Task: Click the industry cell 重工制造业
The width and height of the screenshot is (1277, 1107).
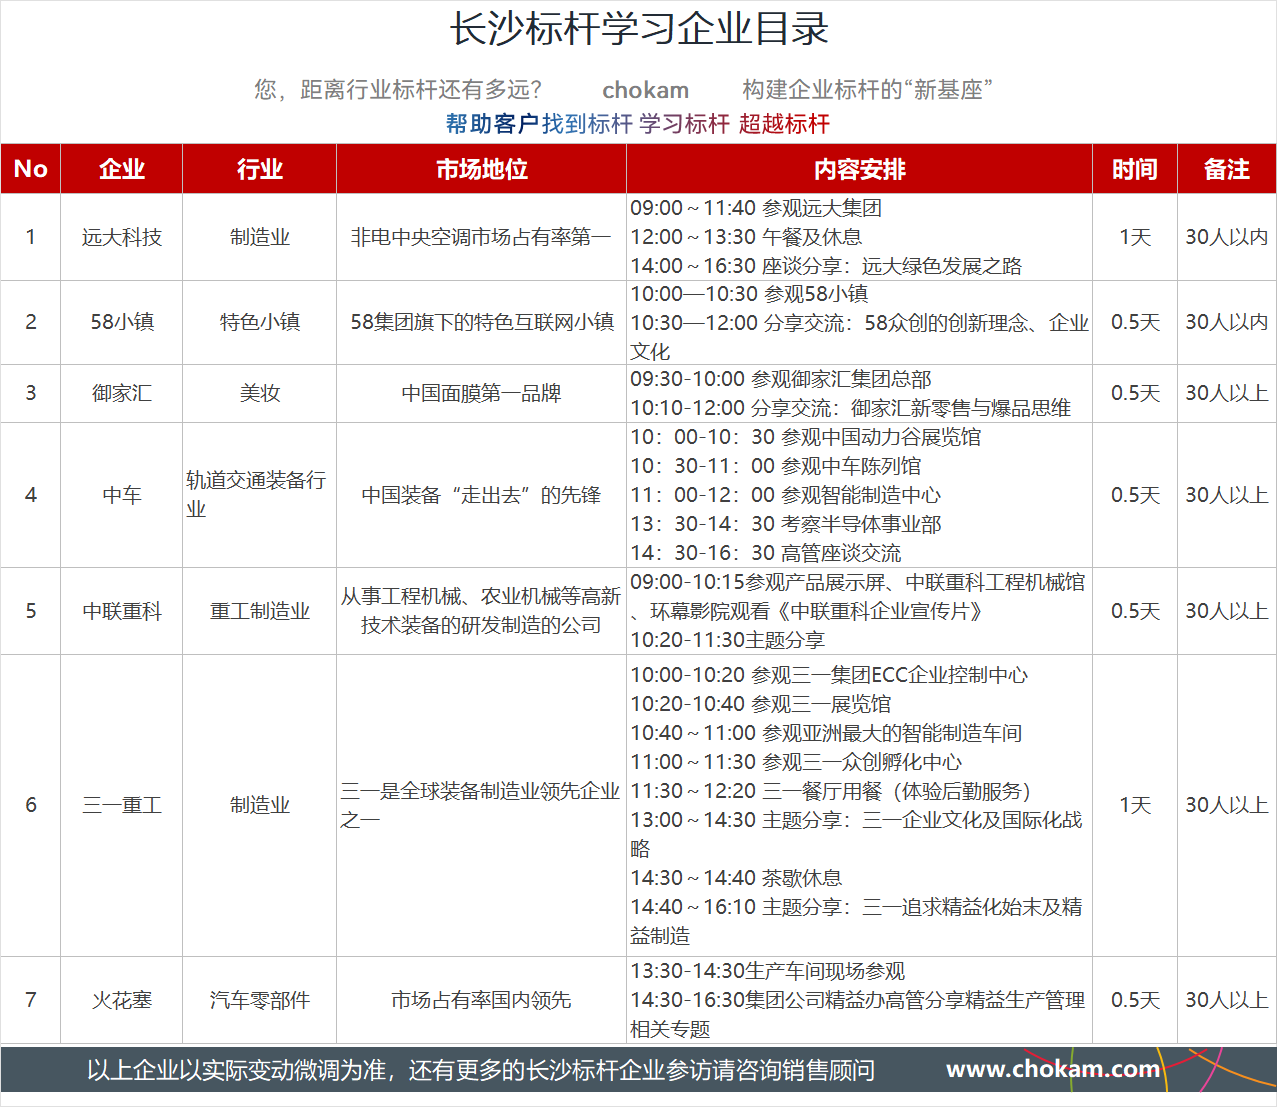Action: pyautogui.click(x=260, y=611)
